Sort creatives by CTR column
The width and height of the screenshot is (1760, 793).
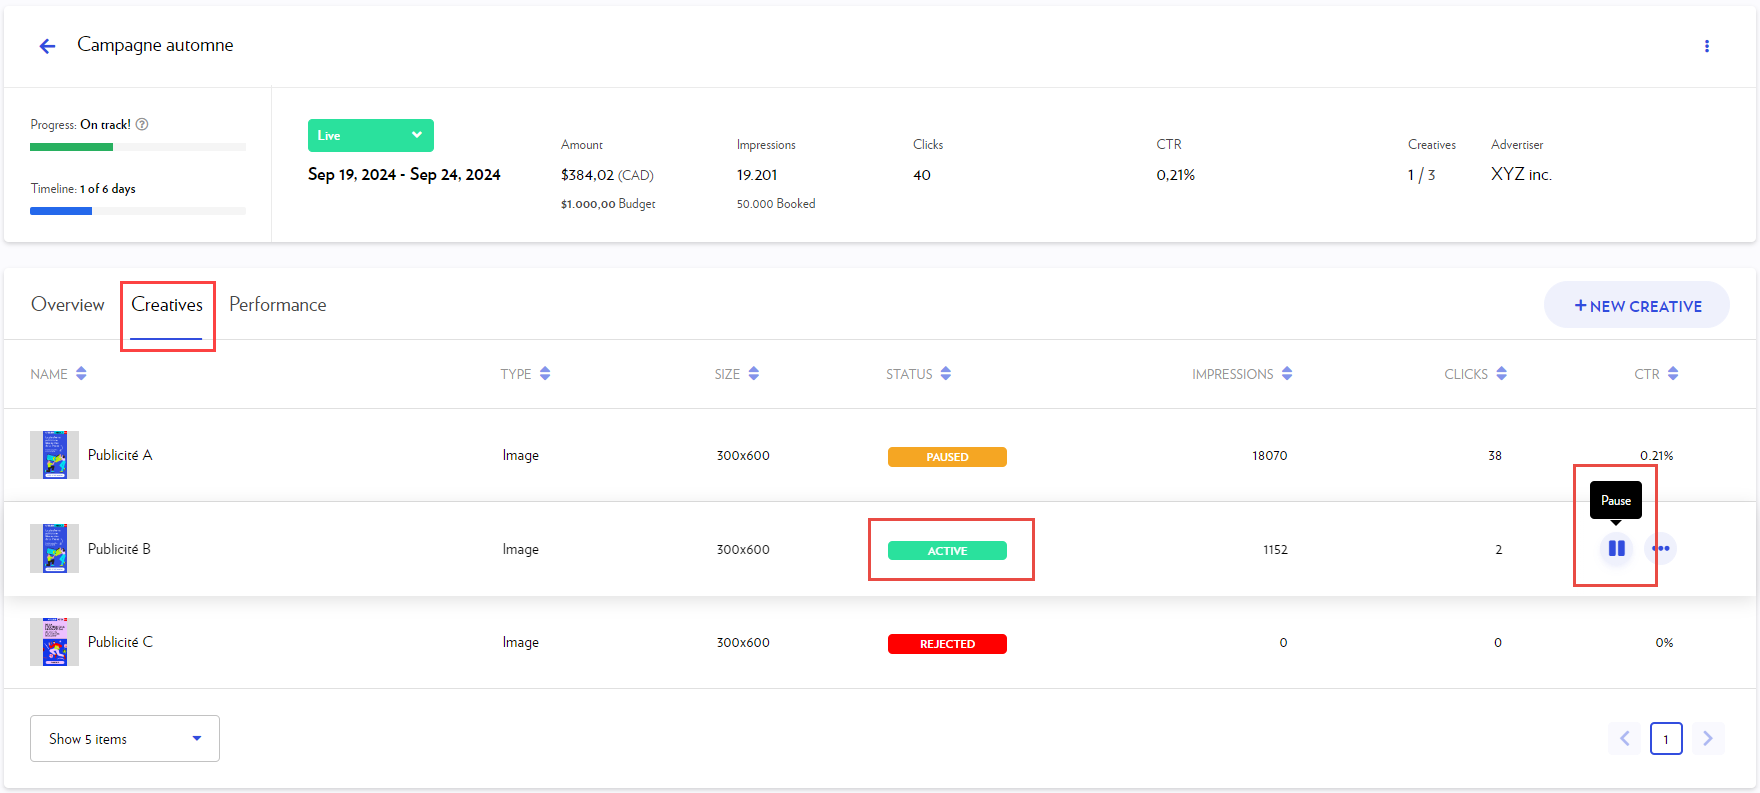1673,374
